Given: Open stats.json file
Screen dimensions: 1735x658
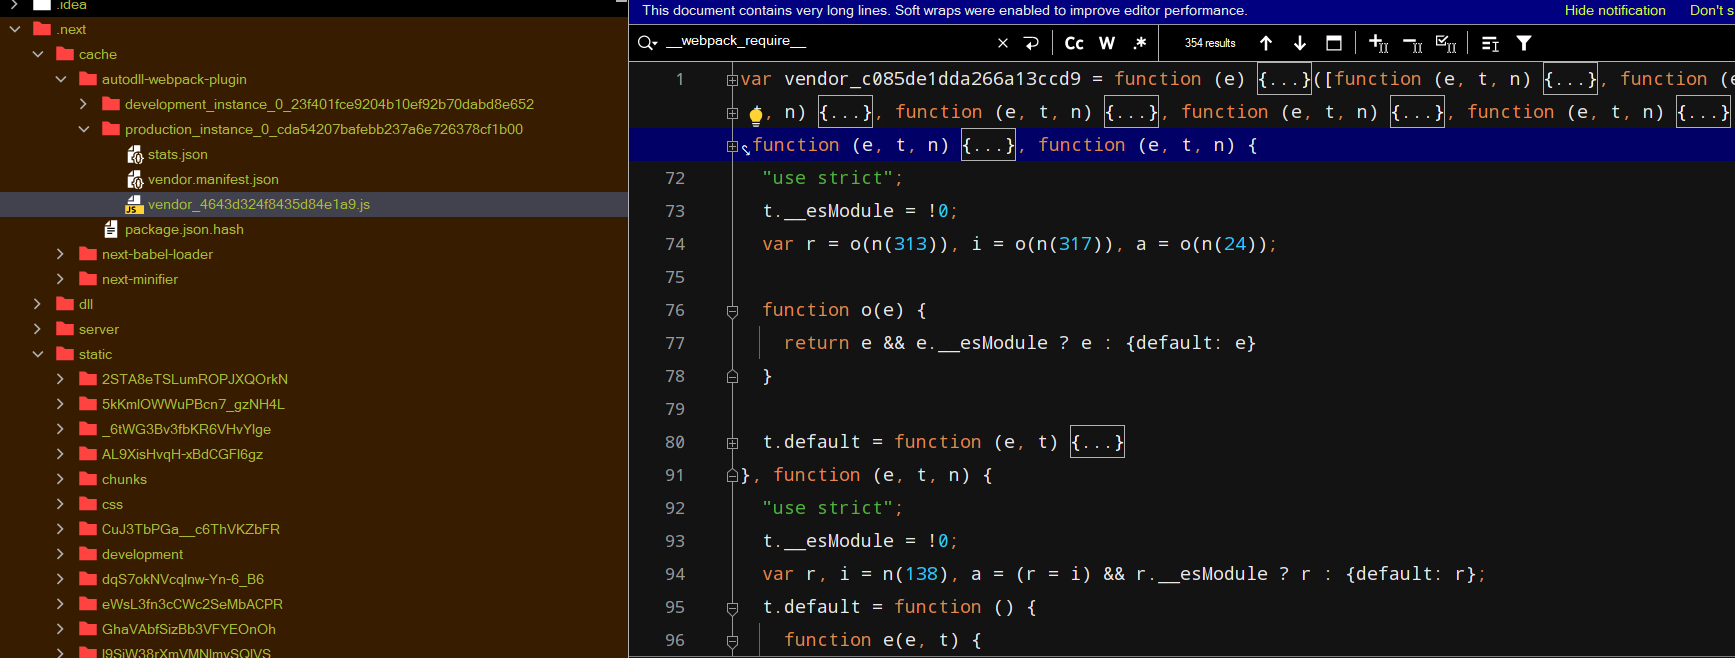Looking at the screenshot, I should click(177, 154).
